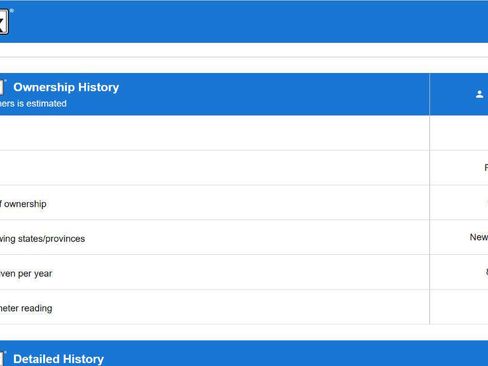Click the owner person icon in the header
The width and height of the screenshot is (488, 366).
pyautogui.click(x=479, y=94)
